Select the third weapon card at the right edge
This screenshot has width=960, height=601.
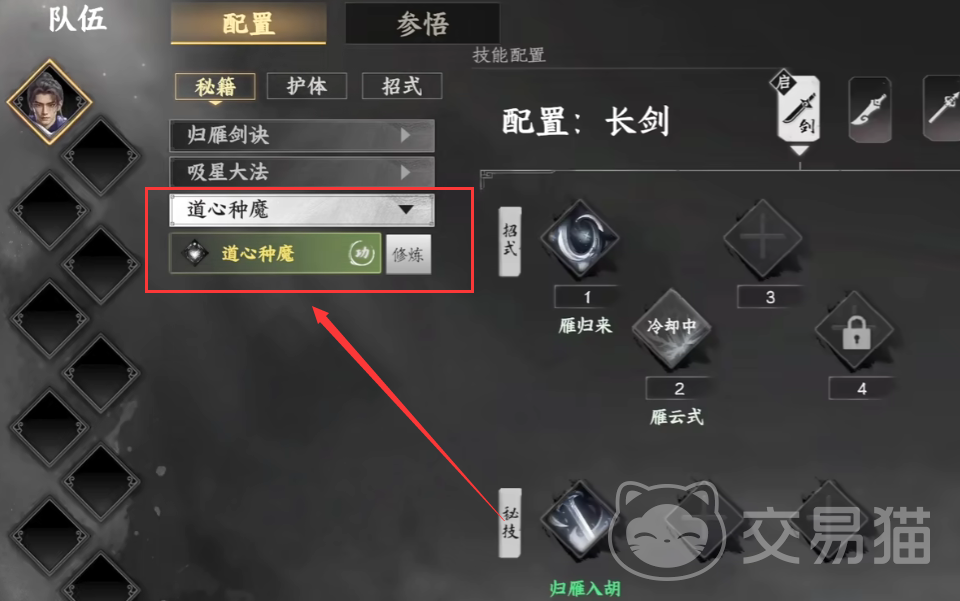(942, 108)
